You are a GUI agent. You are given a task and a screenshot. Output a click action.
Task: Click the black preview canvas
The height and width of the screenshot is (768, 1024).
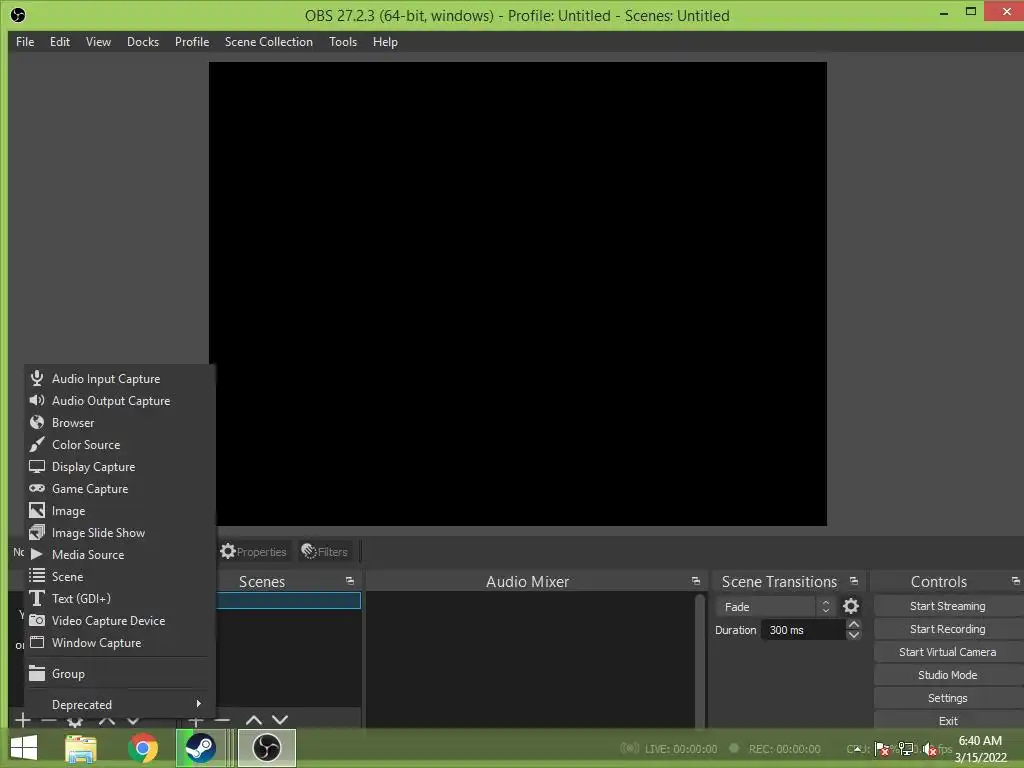click(518, 294)
